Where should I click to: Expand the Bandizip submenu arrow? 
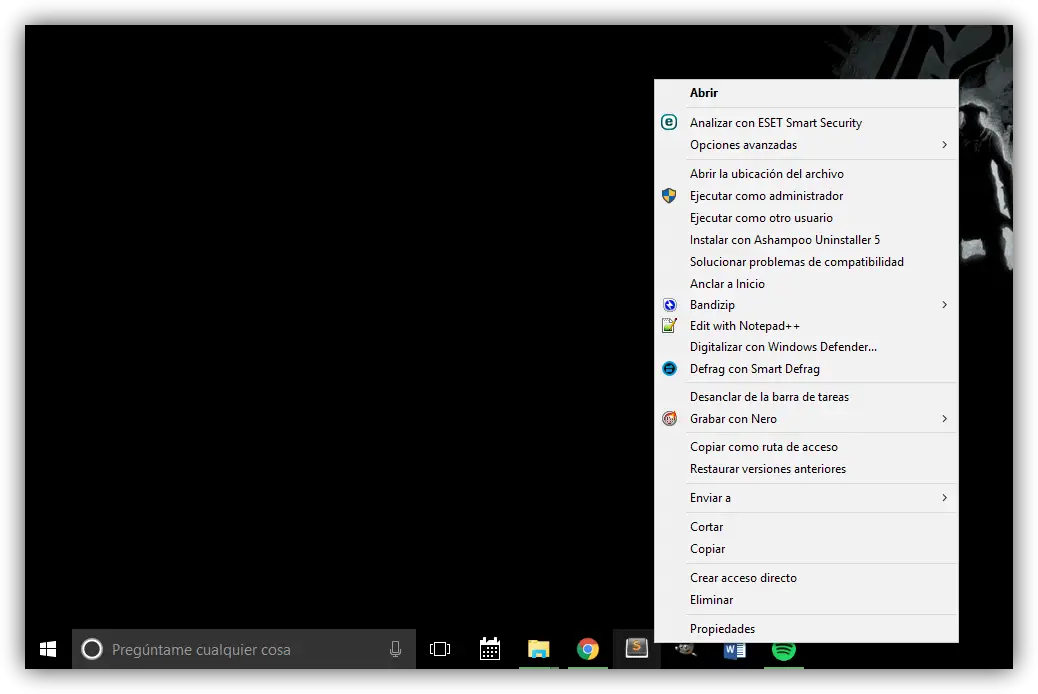tap(945, 305)
